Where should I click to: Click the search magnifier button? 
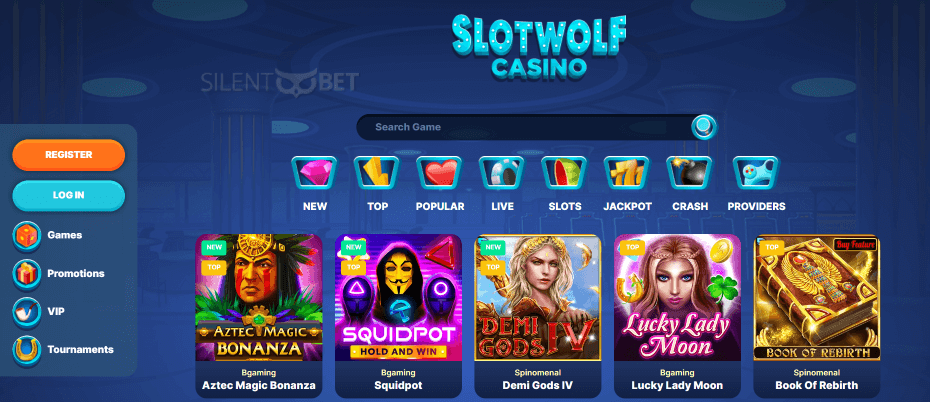(704, 127)
